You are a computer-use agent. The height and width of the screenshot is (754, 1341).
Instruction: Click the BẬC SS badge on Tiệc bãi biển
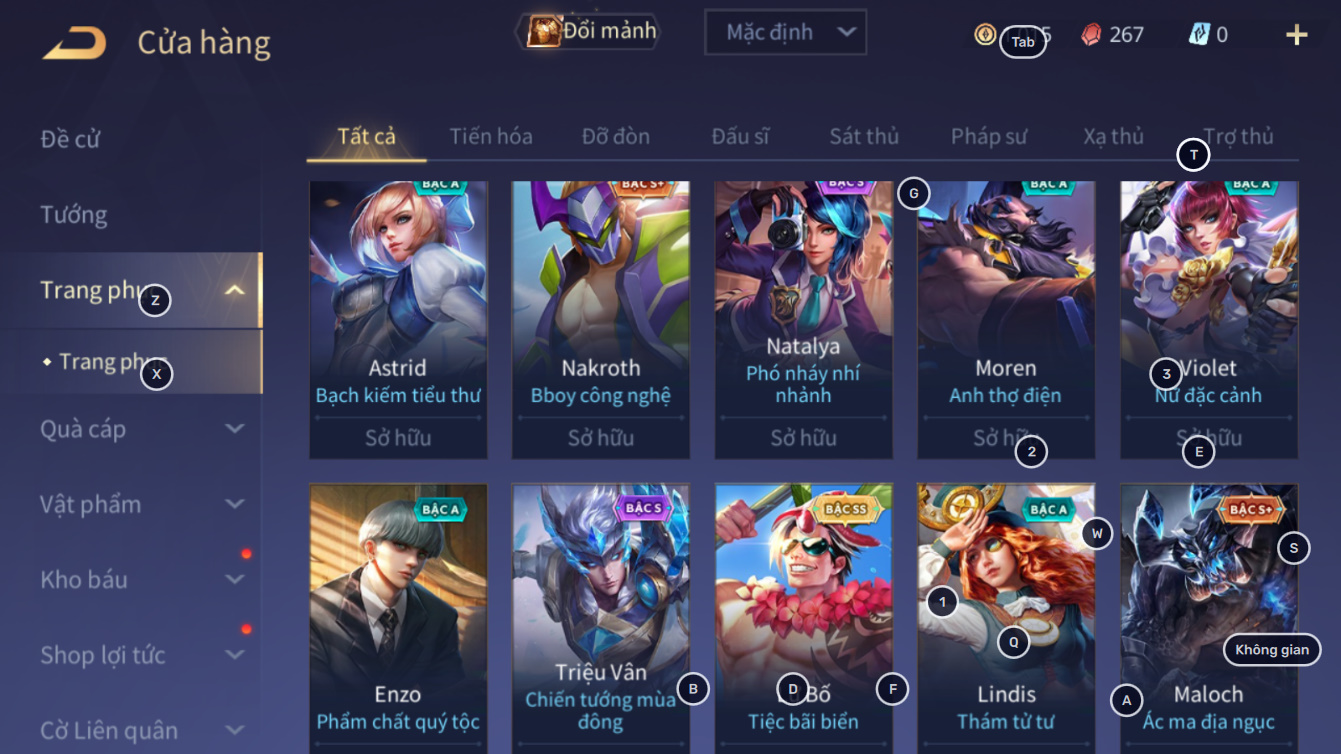[x=845, y=509]
